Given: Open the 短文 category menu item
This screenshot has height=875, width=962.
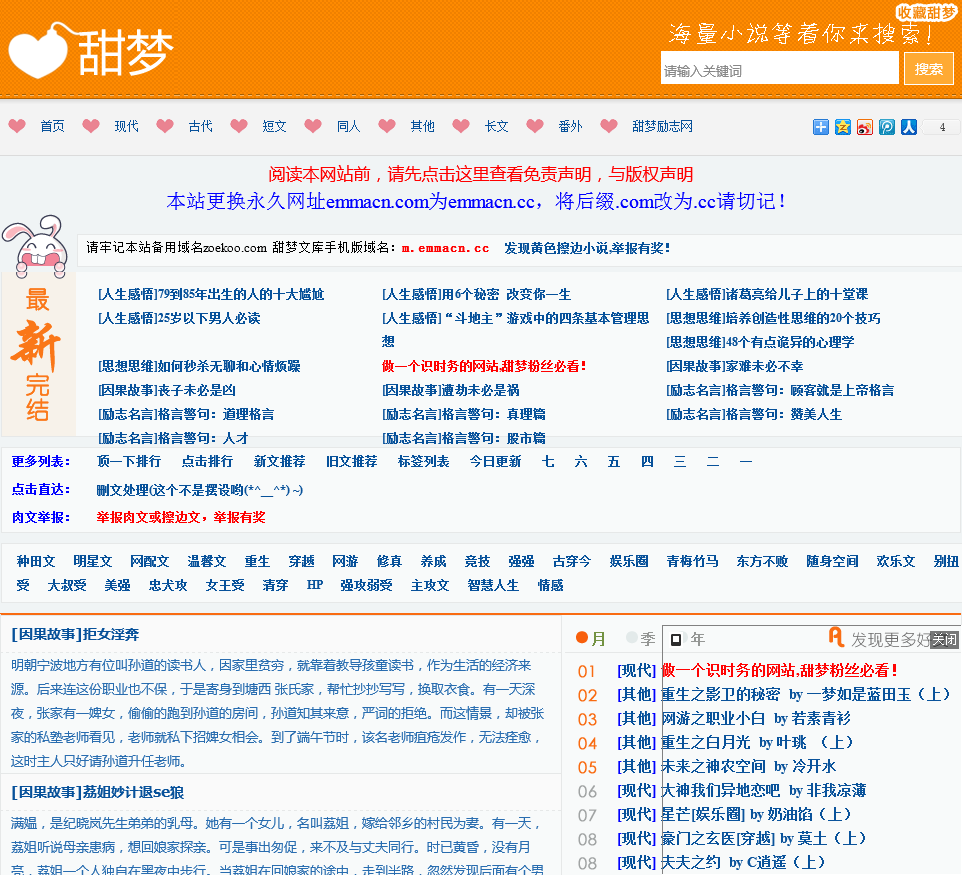Looking at the screenshot, I should pos(274,126).
